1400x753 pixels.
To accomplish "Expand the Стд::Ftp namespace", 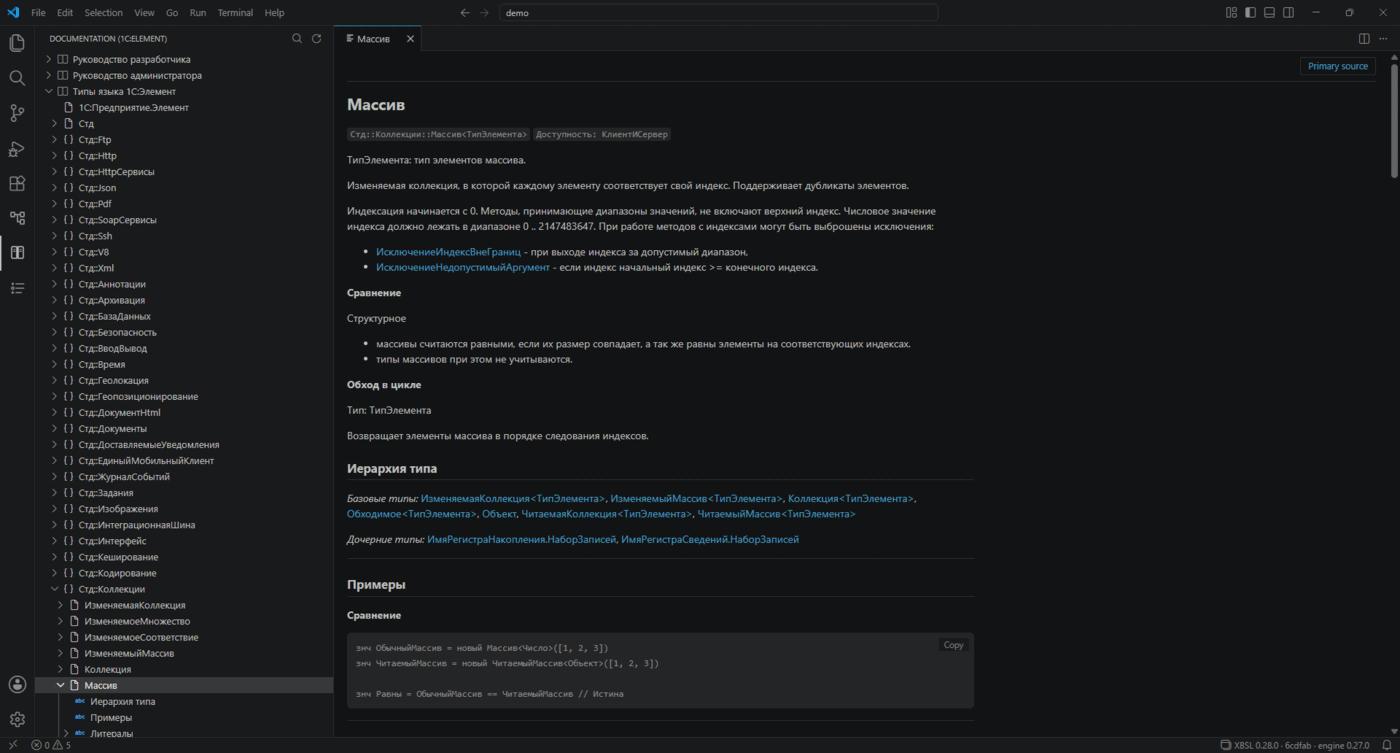I will 55,140.
